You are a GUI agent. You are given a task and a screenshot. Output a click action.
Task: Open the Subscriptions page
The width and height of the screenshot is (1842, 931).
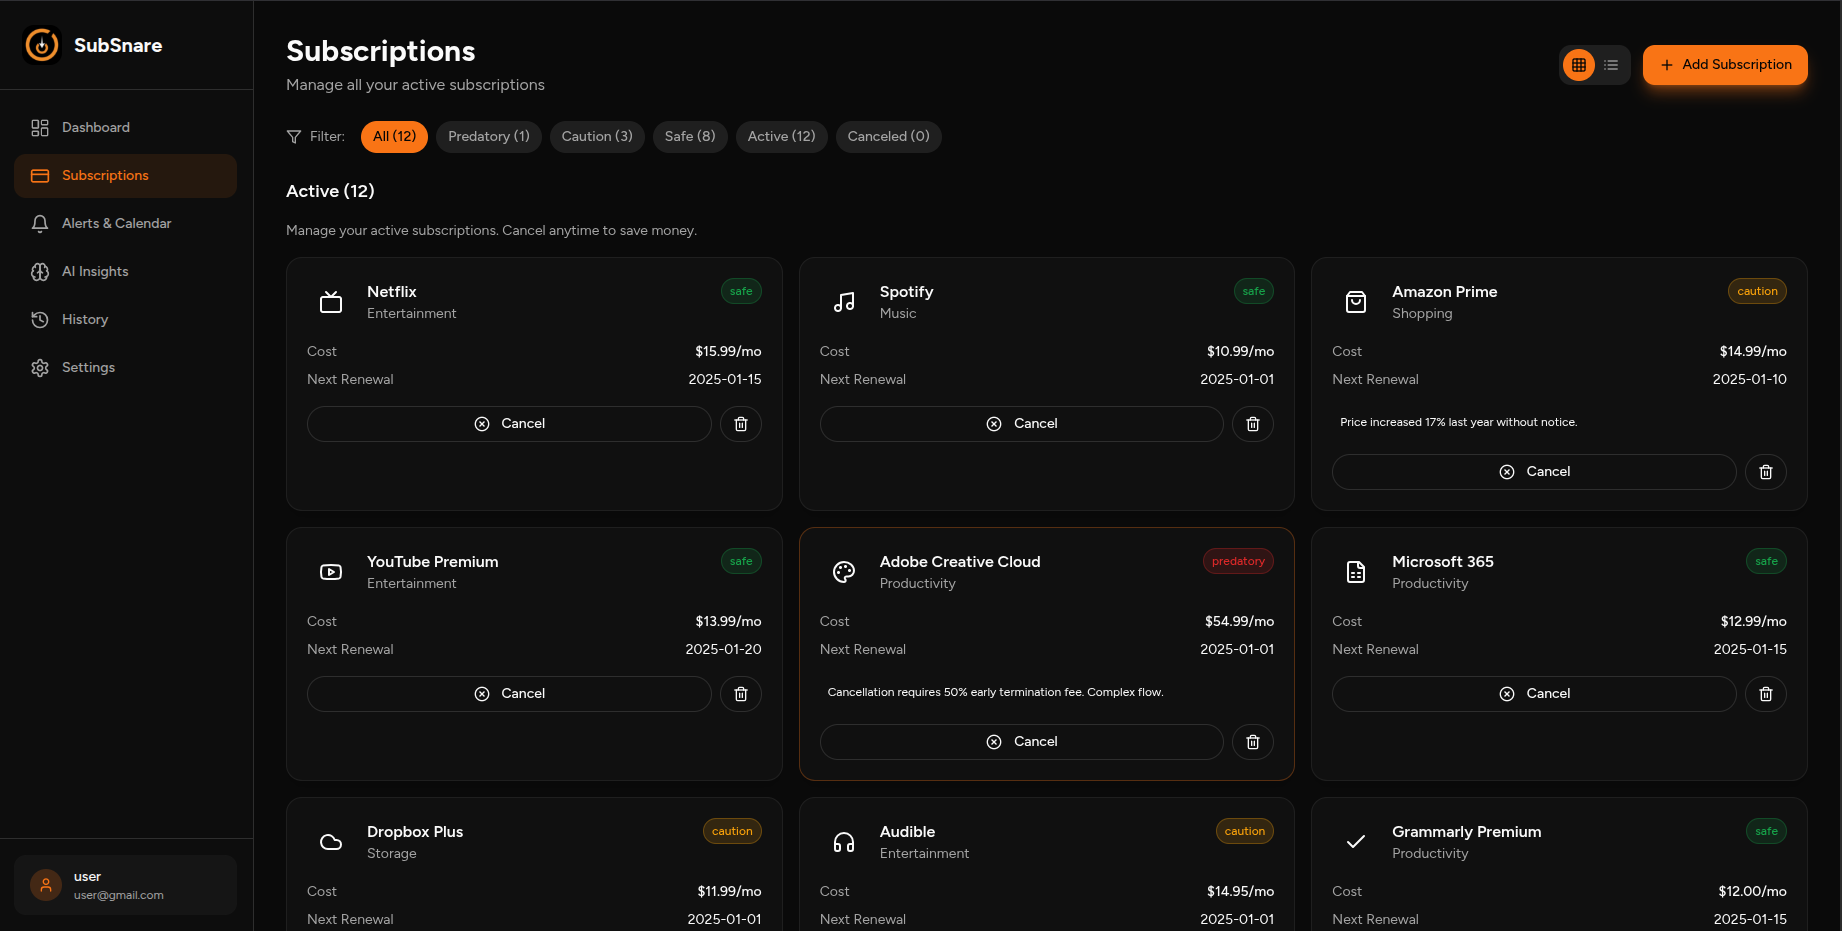[125, 176]
